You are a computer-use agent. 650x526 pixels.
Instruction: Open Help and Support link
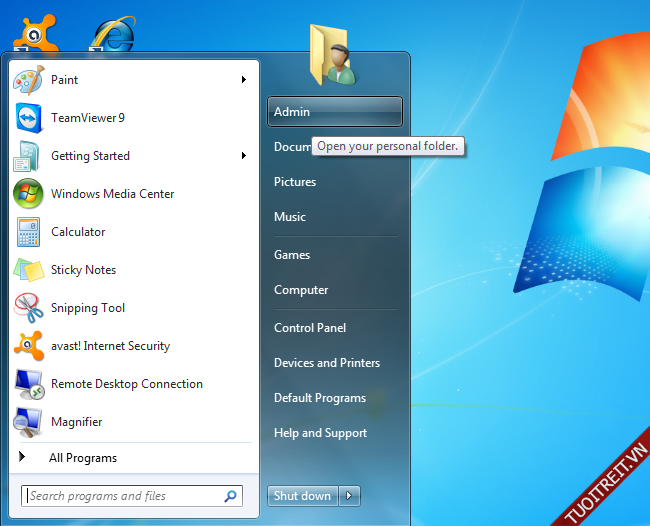click(x=320, y=433)
